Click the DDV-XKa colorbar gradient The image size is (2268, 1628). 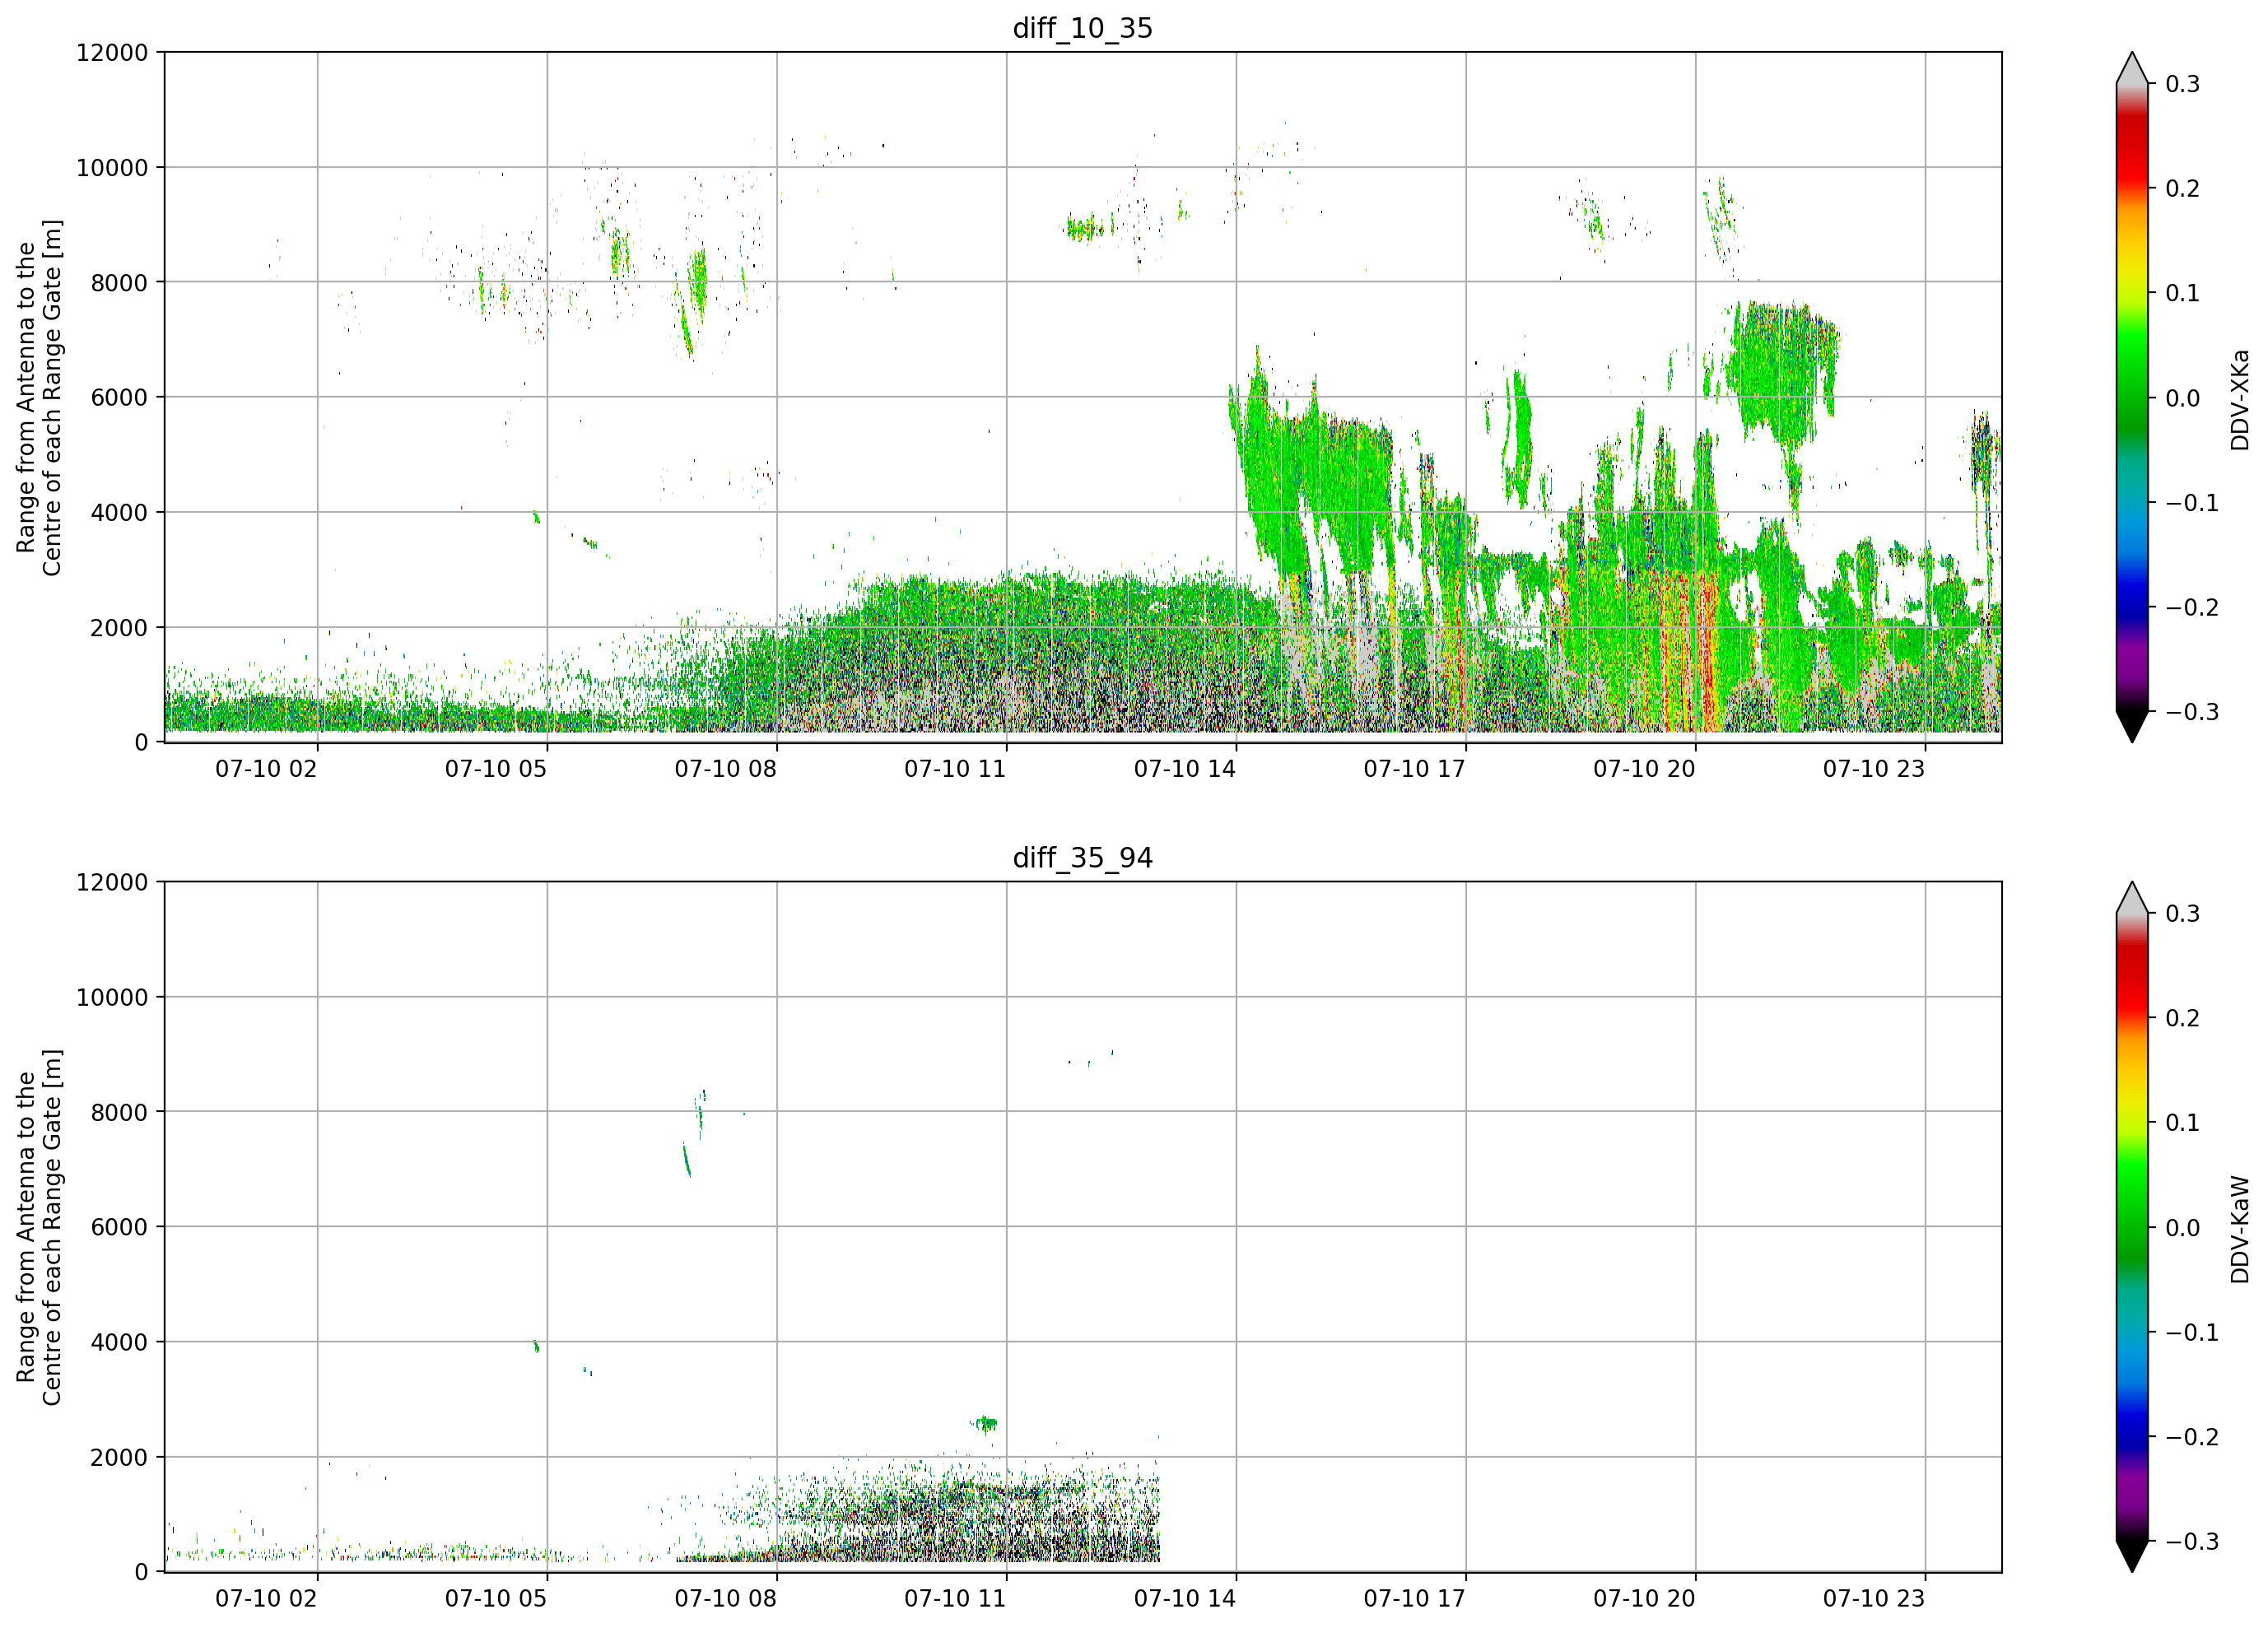pyautogui.click(x=2132, y=397)
